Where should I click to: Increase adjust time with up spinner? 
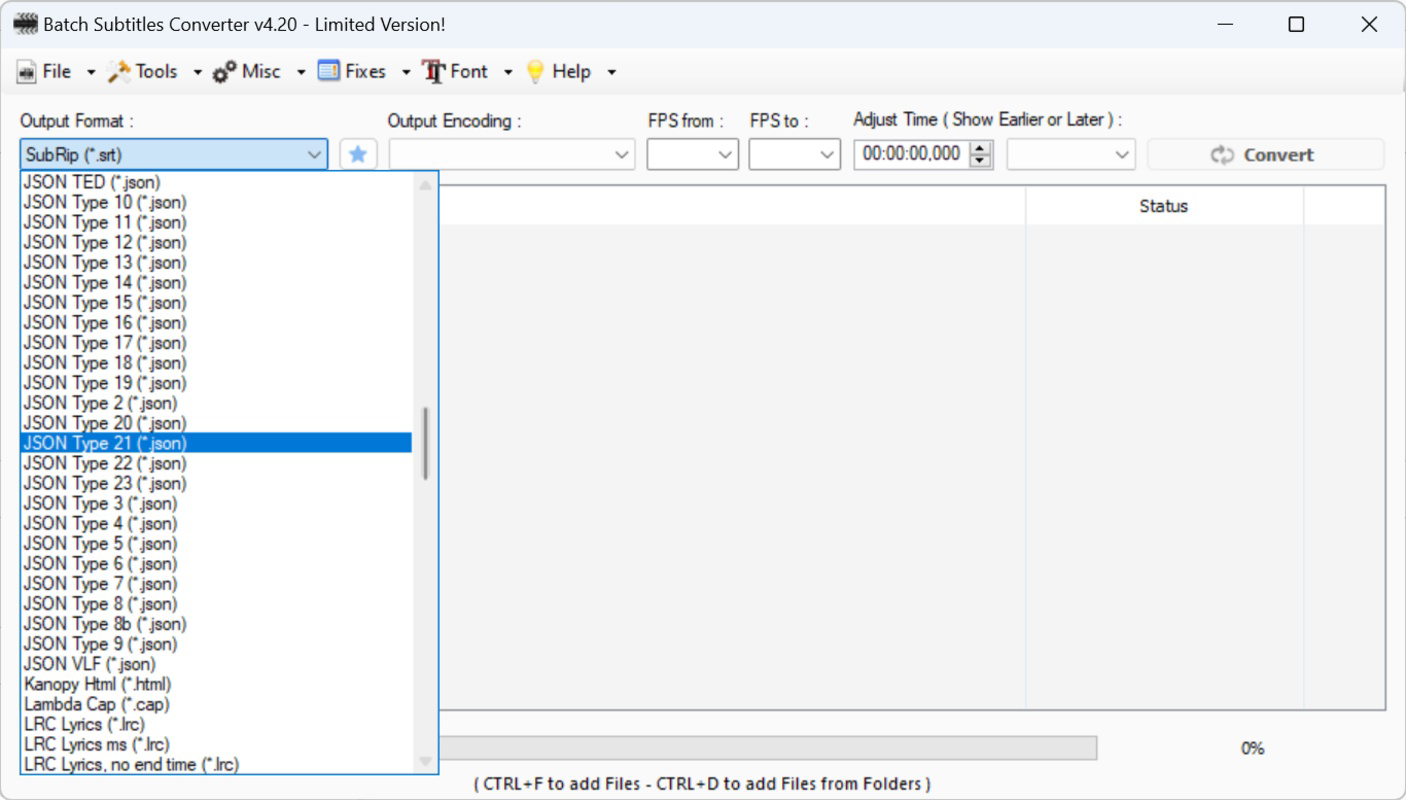[982, 148]
